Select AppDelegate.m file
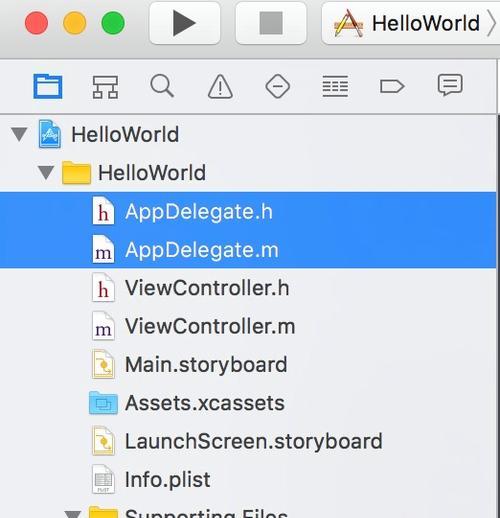 point(248,250)
